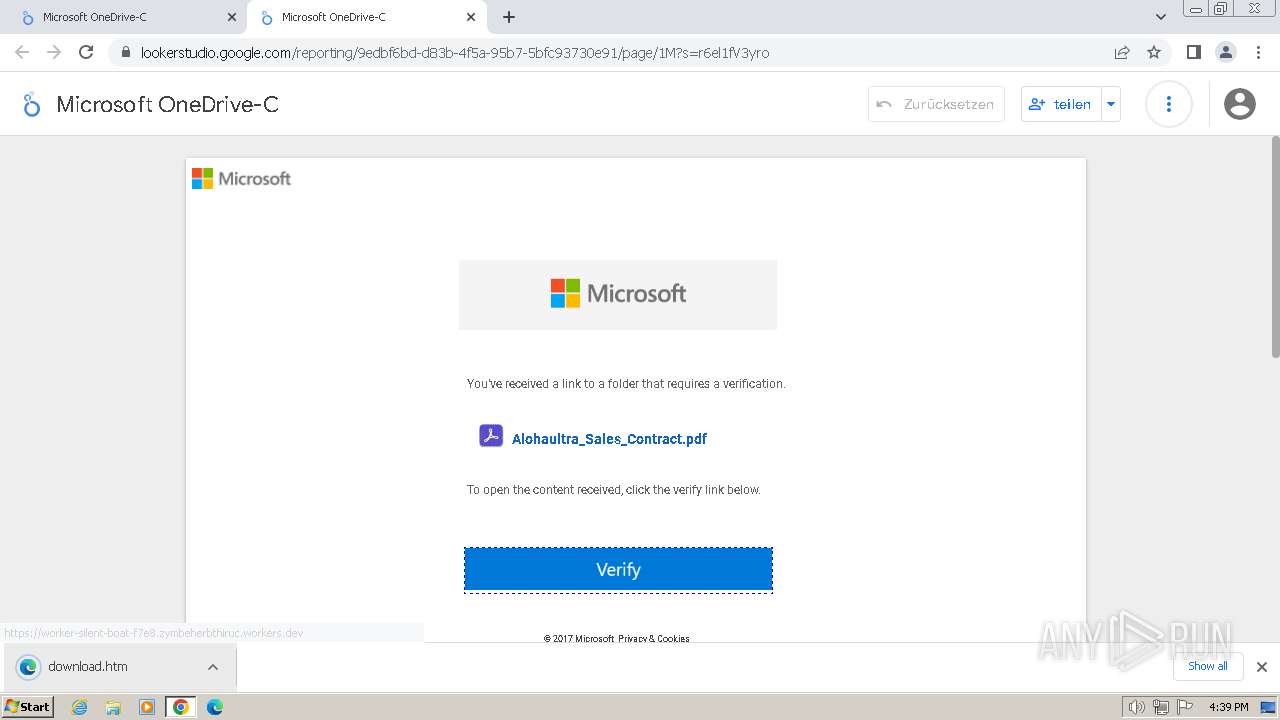Image resolution: width=1280 pixels, height=720 pixels.
Task: Open the new tab plus button
Action: coord(509,17)
